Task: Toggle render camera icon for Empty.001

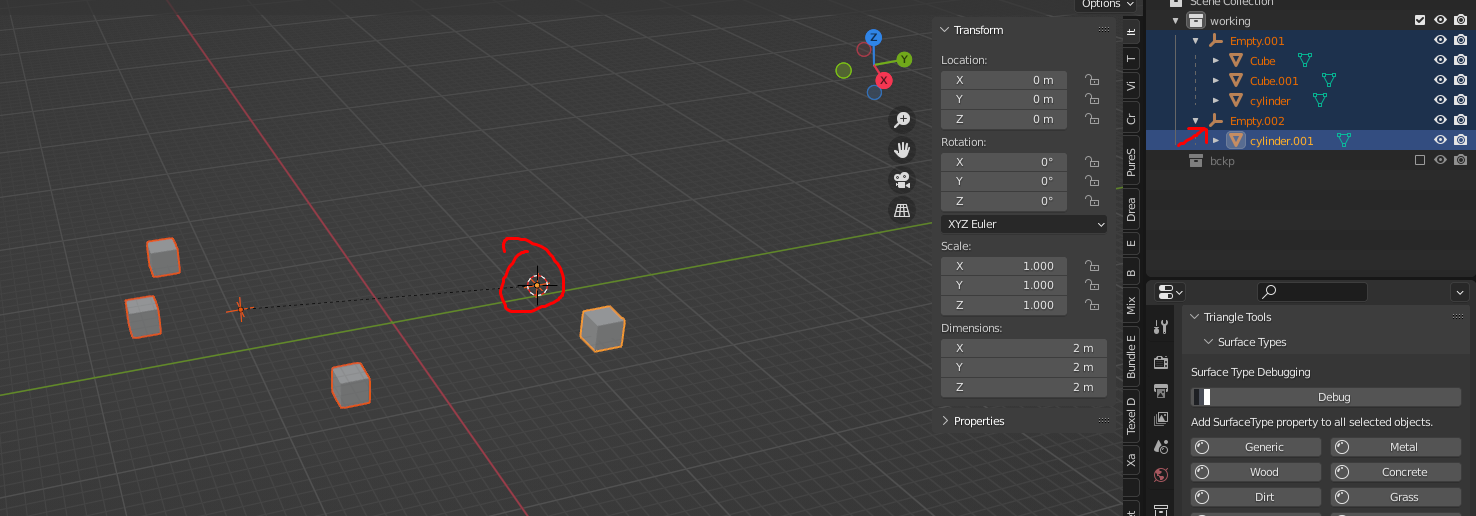Action: 1460,40
